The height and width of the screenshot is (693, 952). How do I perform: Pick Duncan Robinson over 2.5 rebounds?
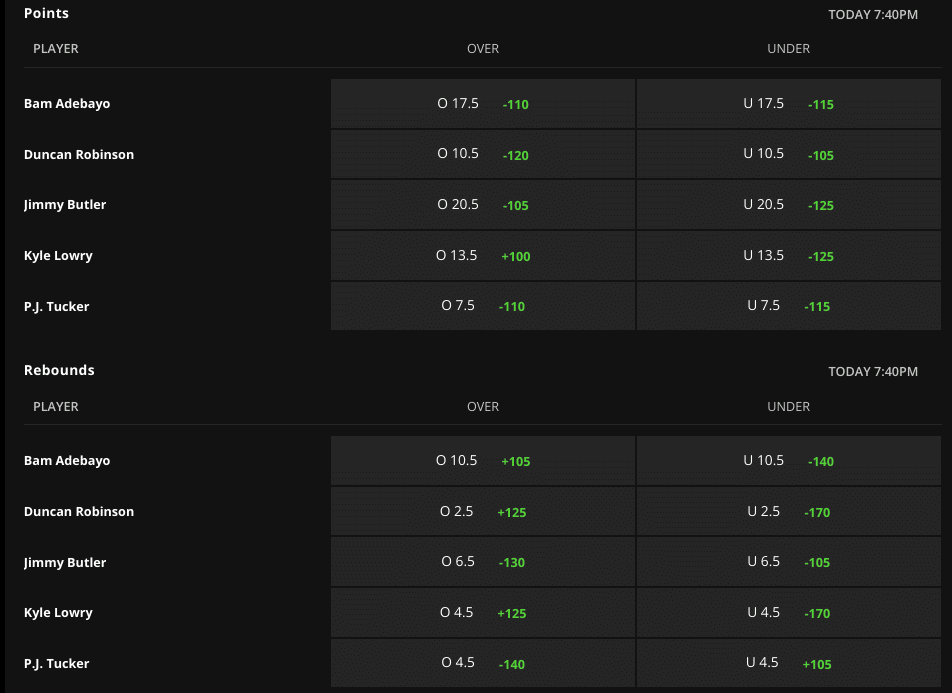[483, 512]
